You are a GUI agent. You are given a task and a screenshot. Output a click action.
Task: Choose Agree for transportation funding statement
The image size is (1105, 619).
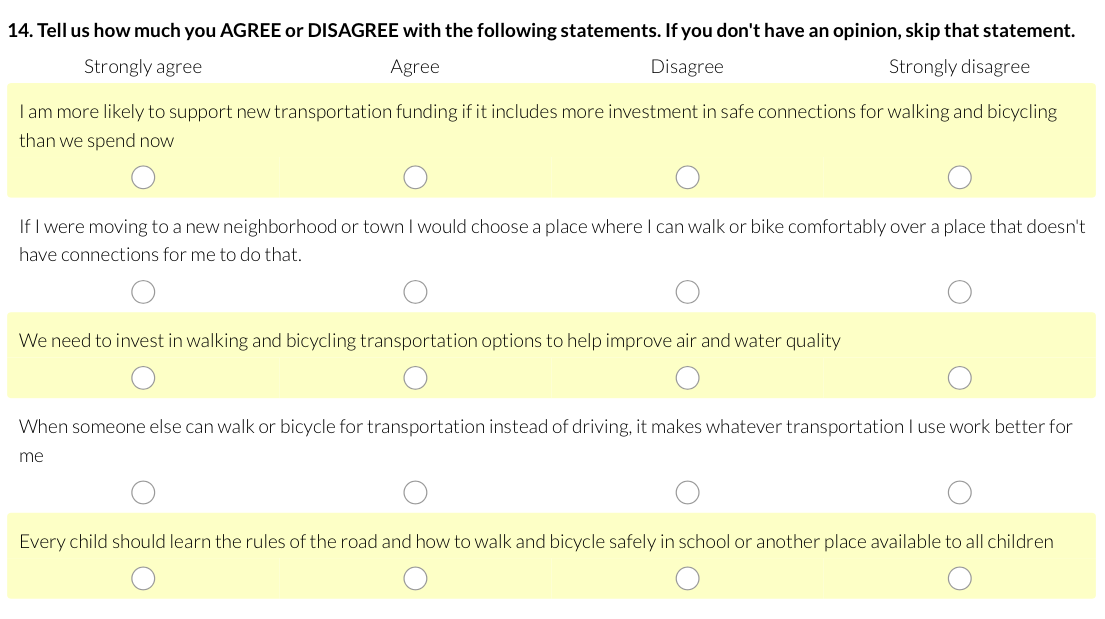(416, 177)
